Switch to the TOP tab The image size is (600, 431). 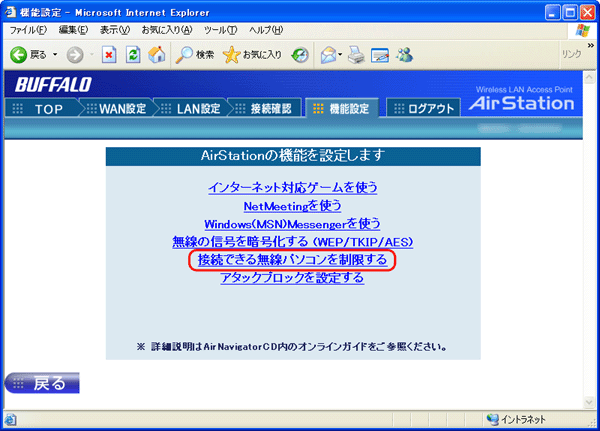[42, 109]
